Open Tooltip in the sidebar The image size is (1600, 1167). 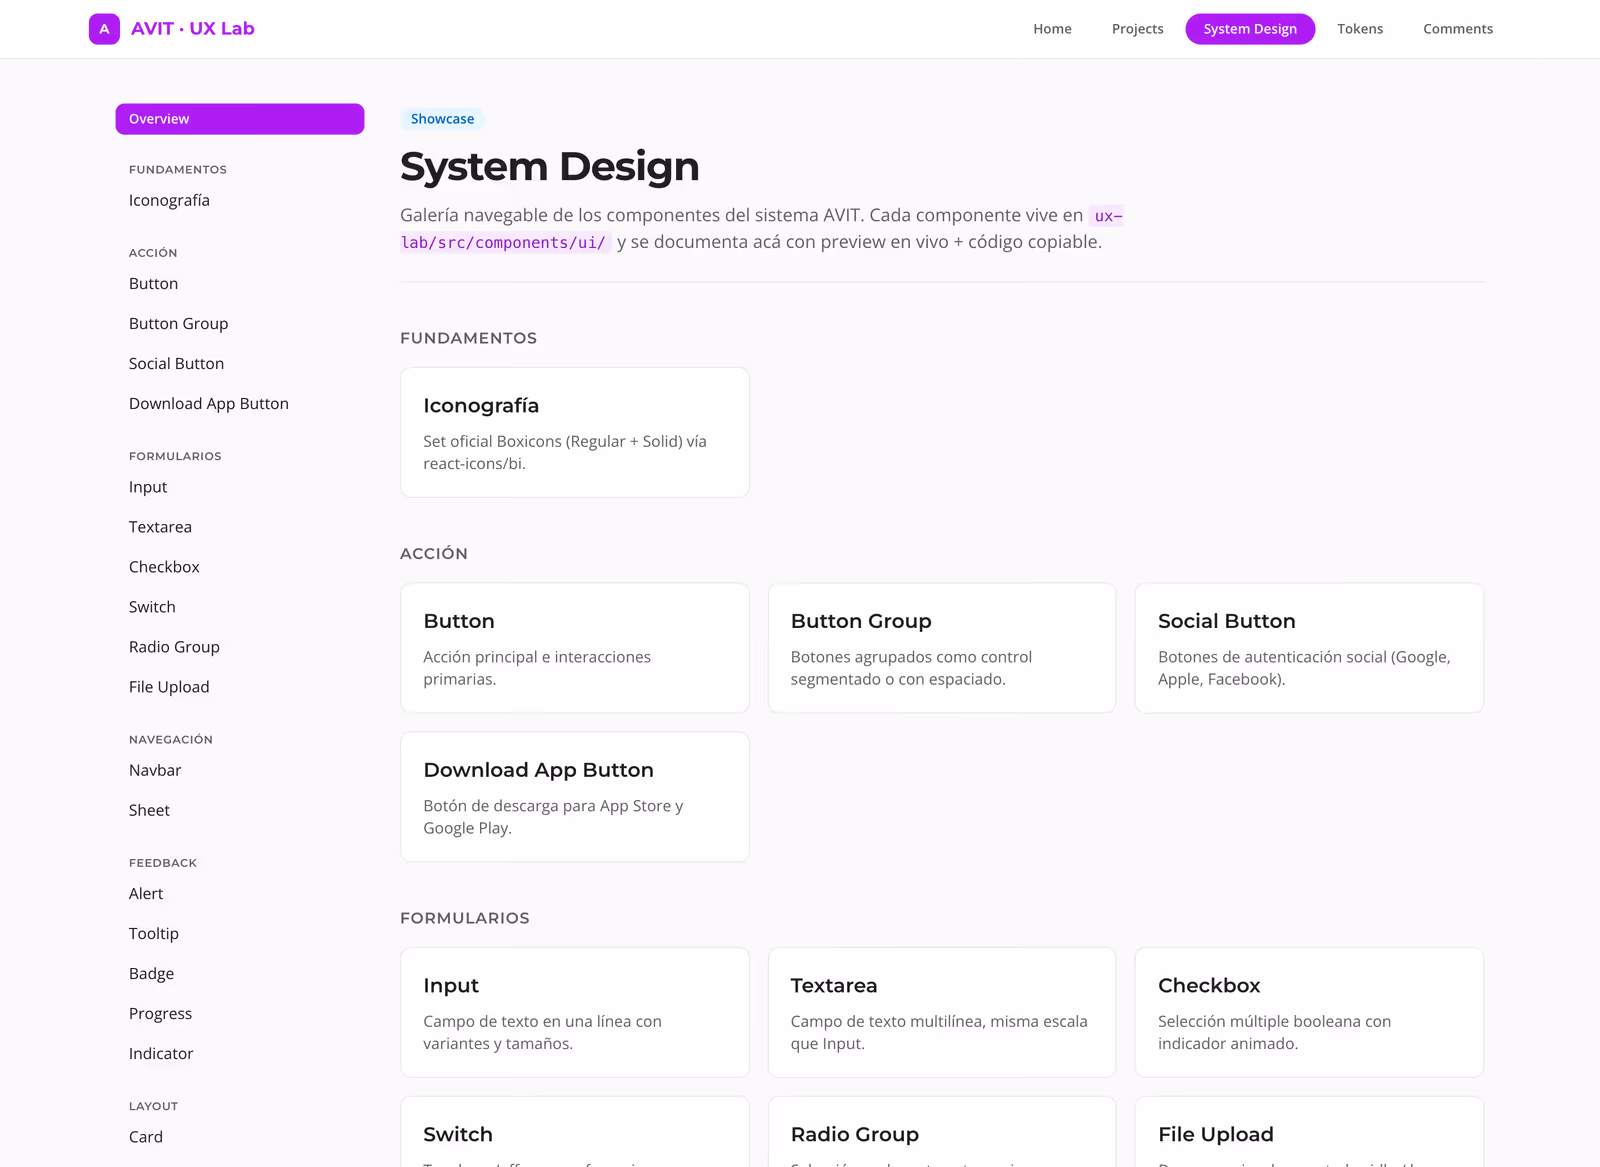pos(240,934)
